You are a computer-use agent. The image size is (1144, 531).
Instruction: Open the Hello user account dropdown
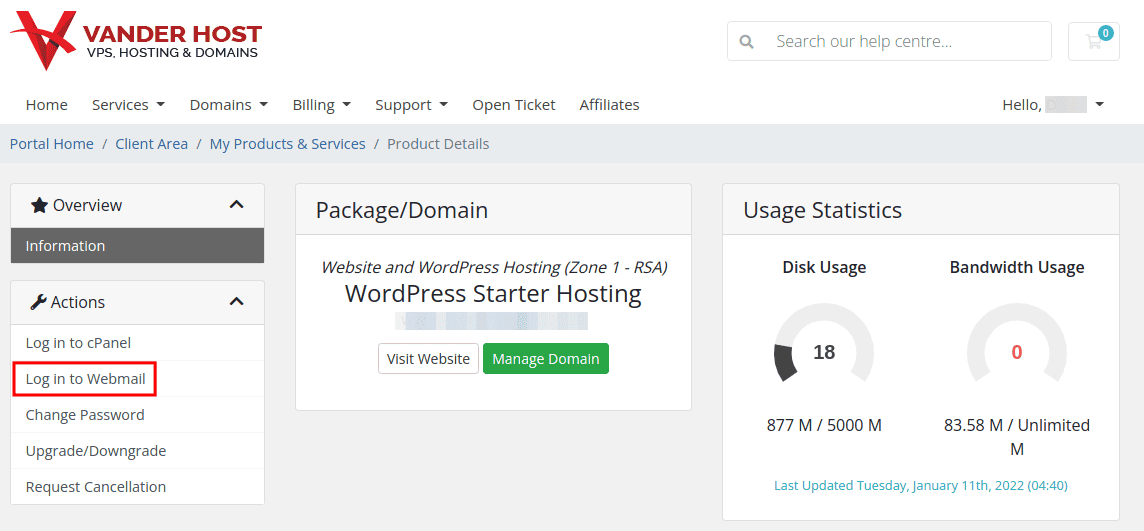[x=1054, y=105]
